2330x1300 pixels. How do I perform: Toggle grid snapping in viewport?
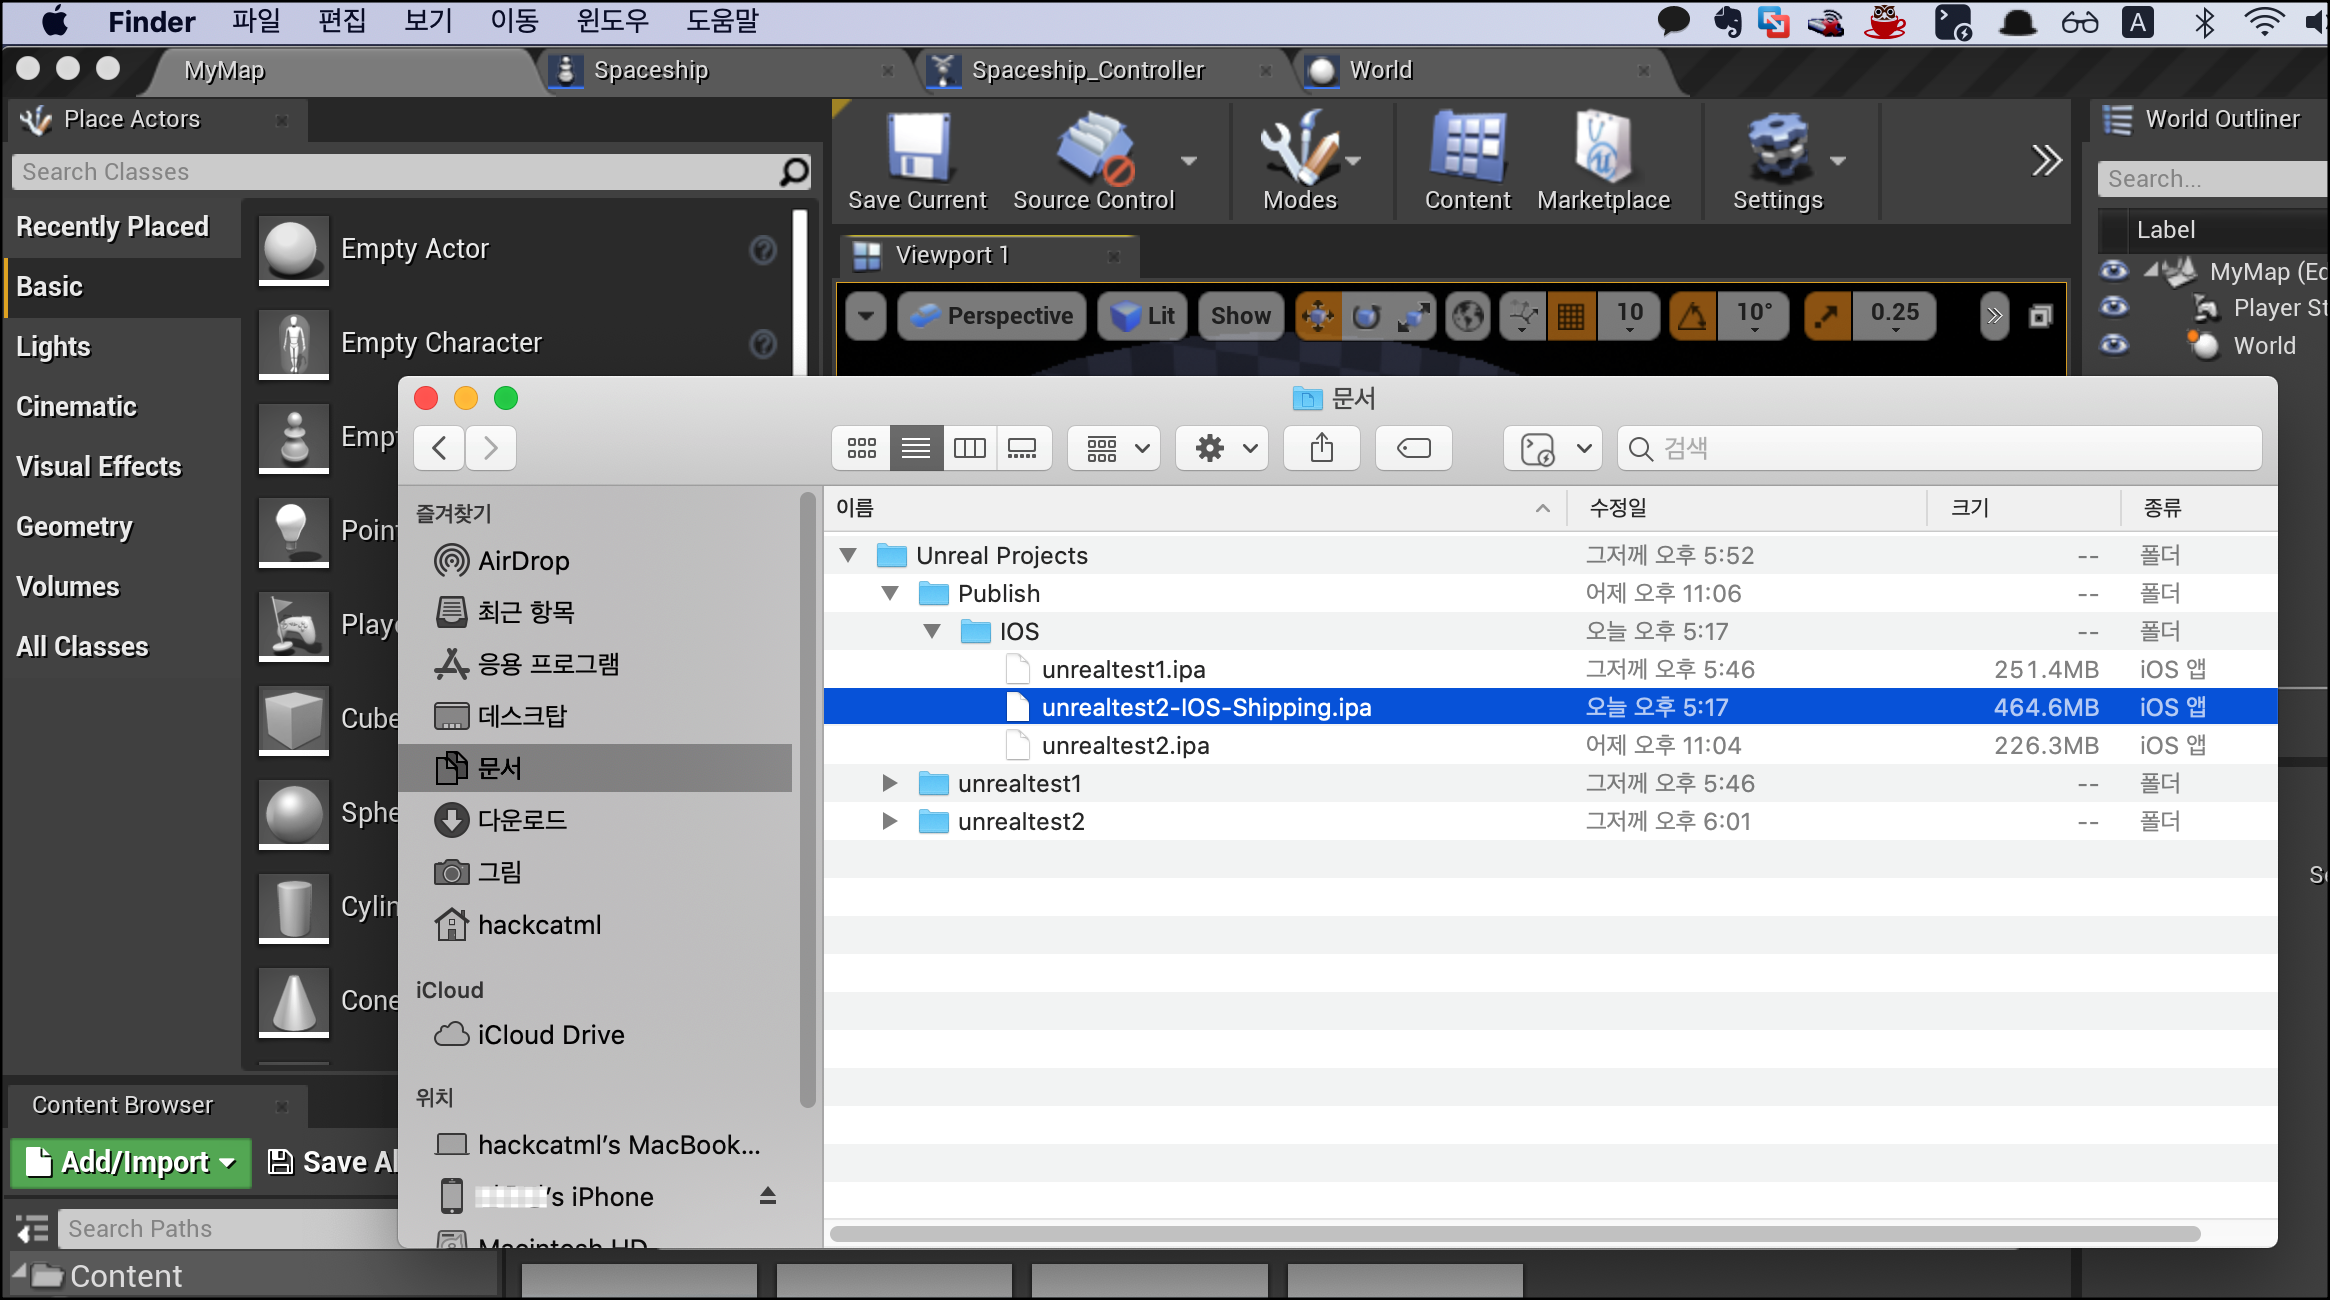click(1571, 317)
